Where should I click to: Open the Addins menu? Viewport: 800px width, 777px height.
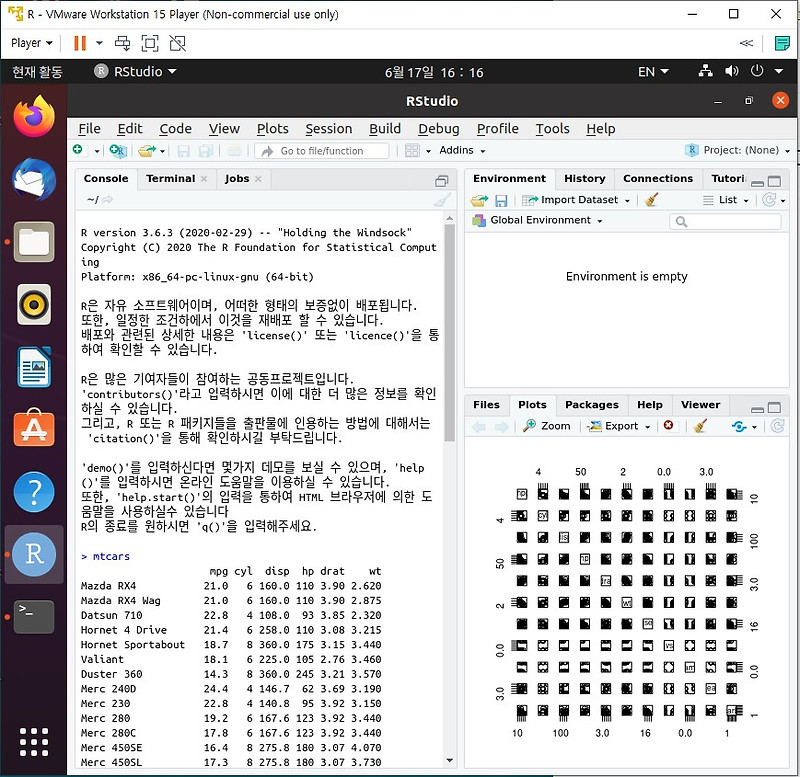[x=457, y=149]
